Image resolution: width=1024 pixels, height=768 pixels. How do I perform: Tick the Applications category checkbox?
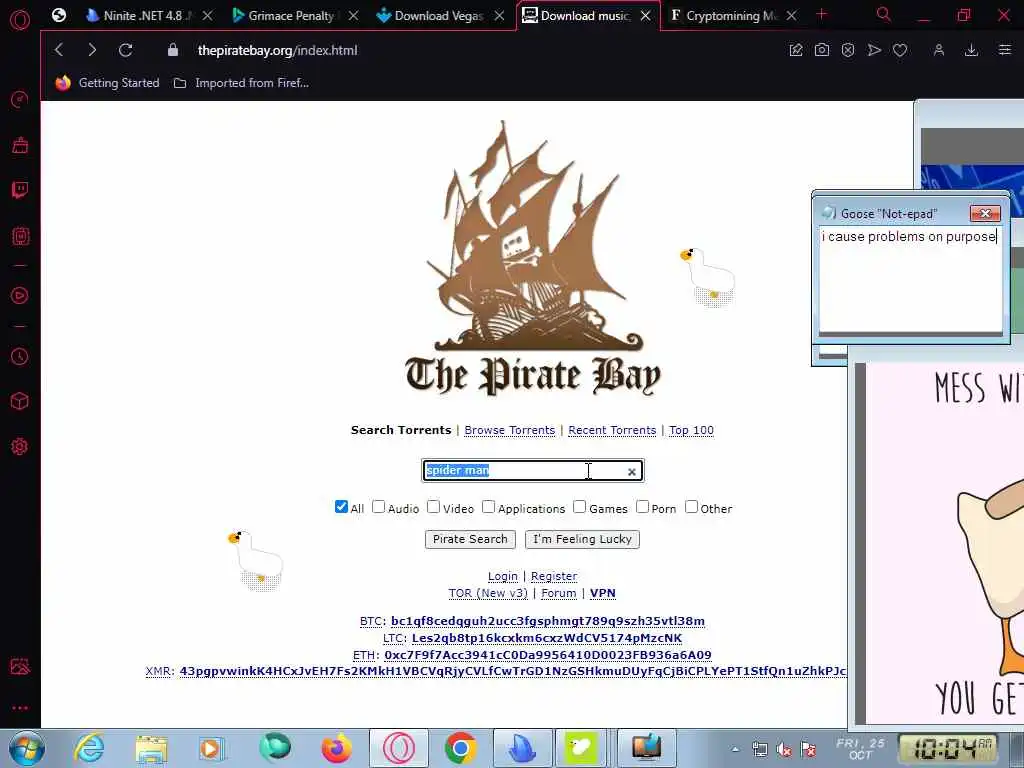pos(488,507)
